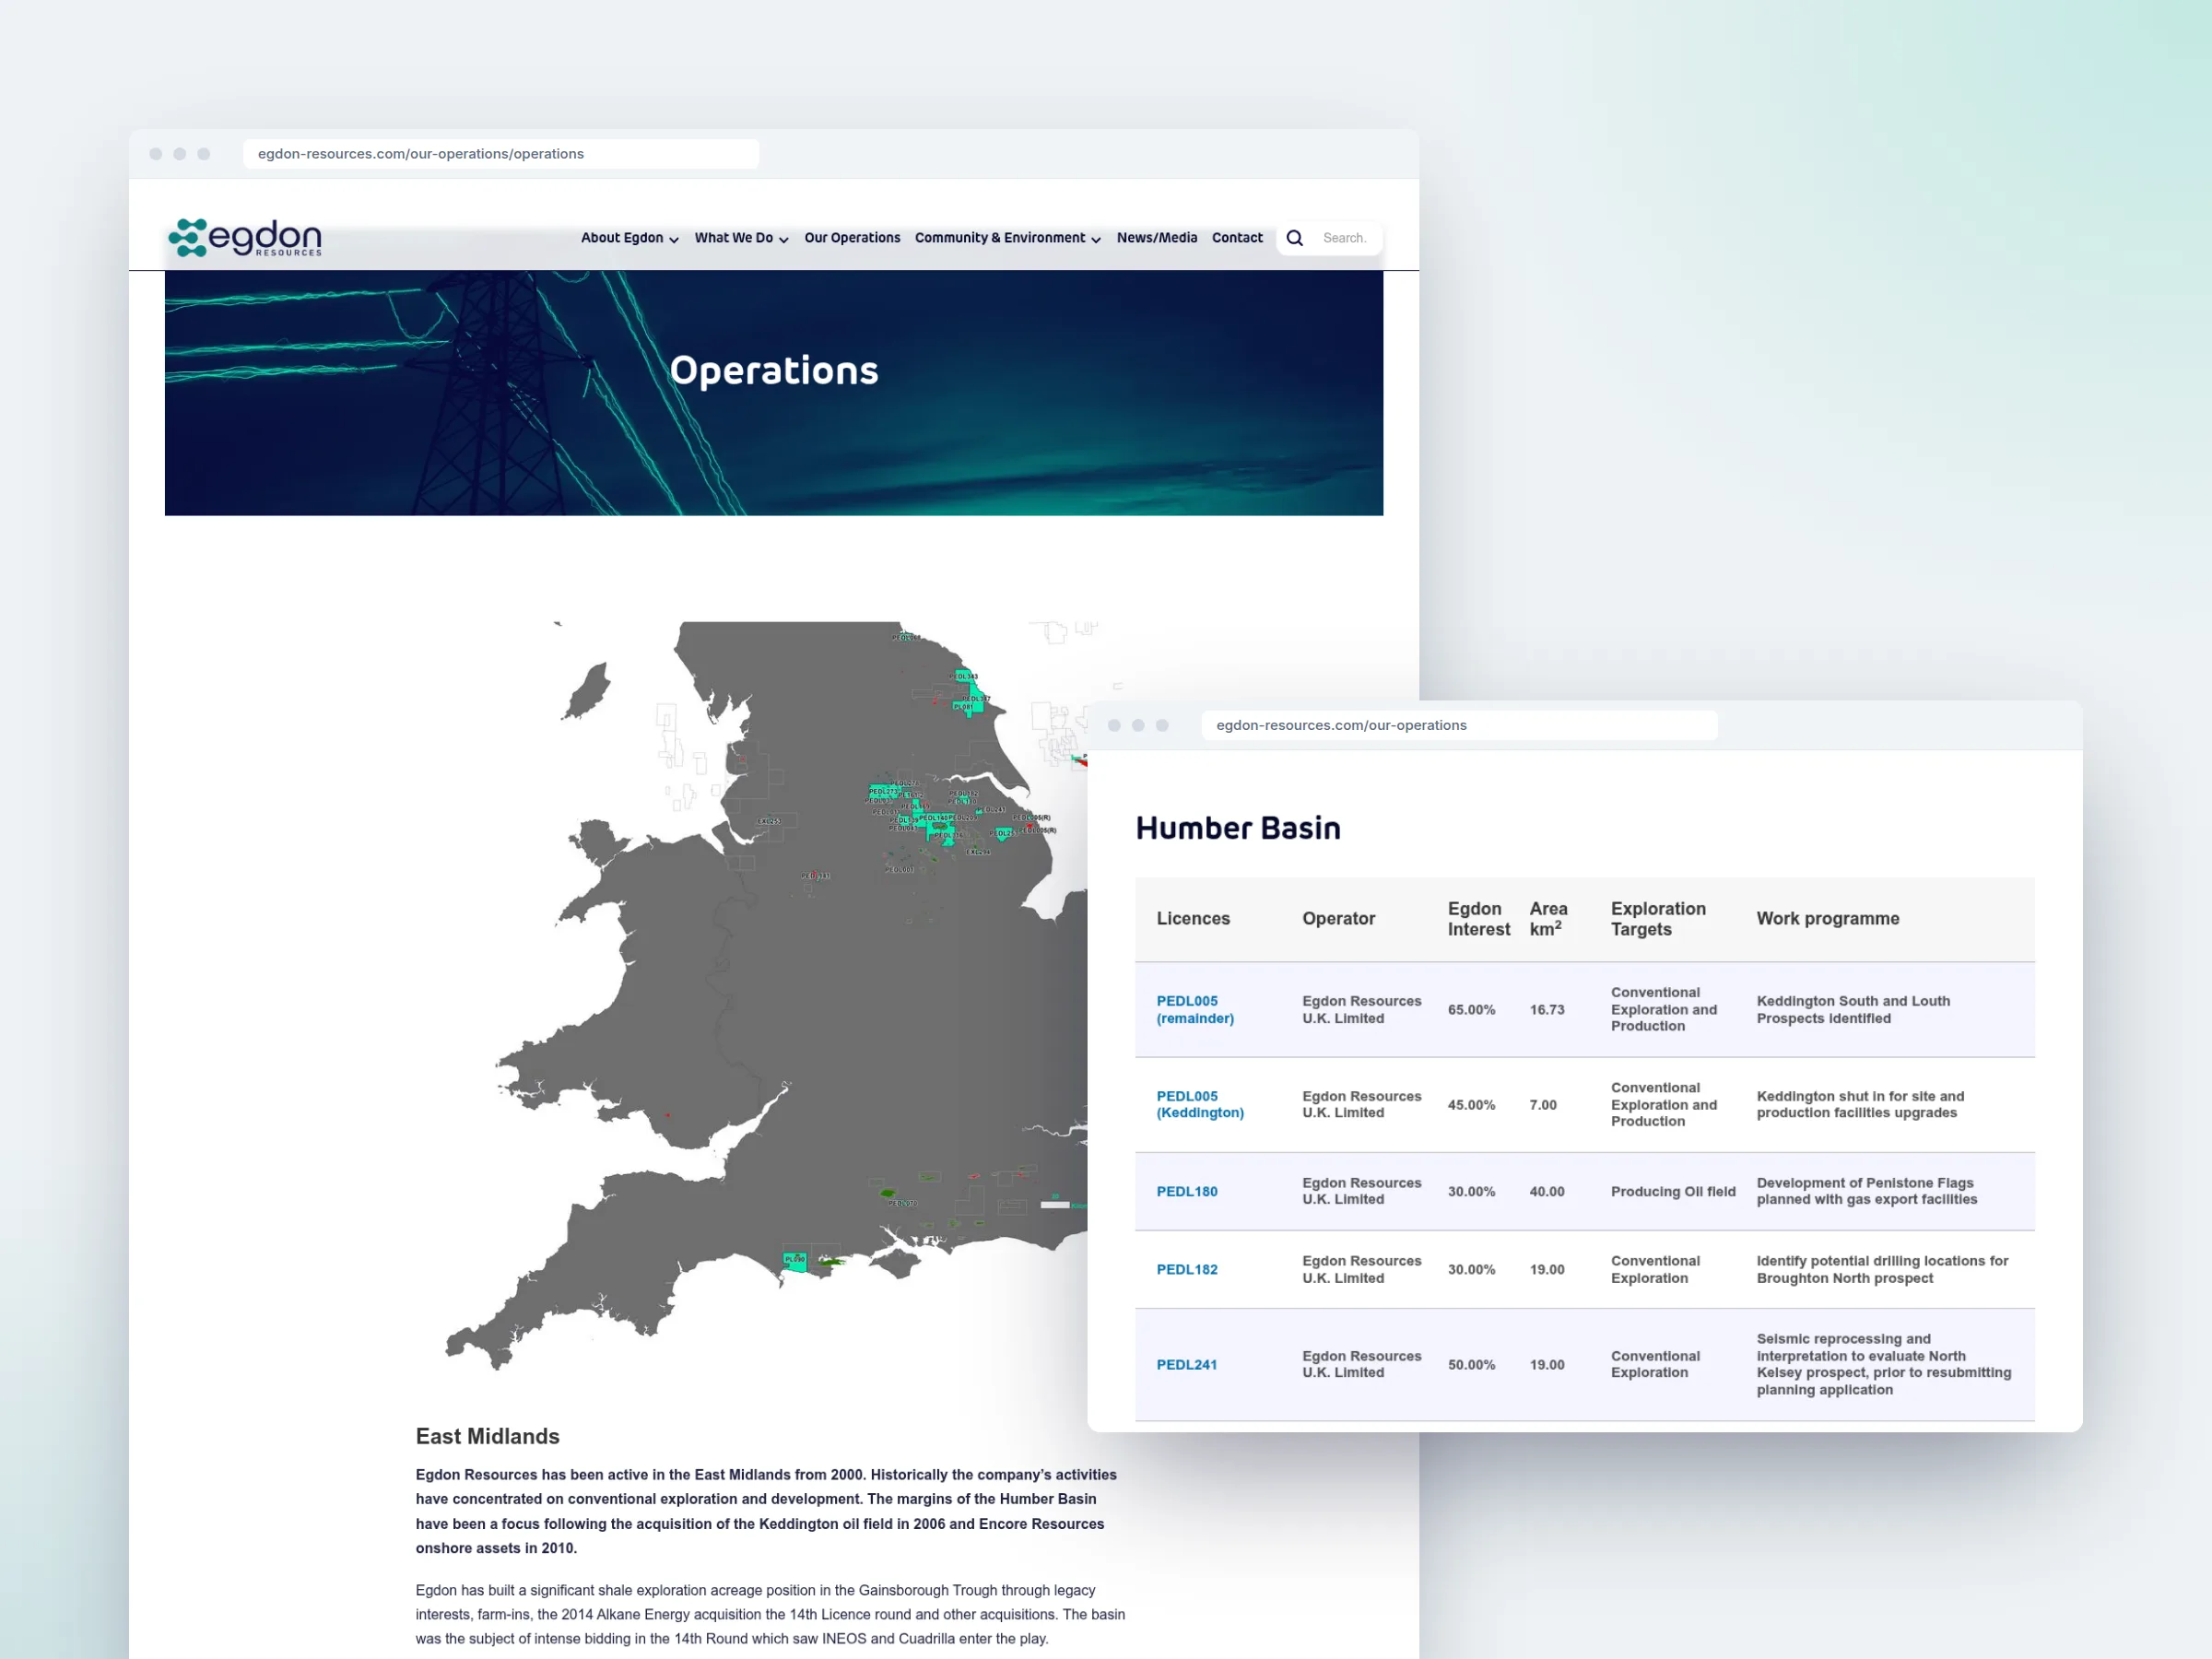The image size is (2212, 1659).
Task: Click the back window's address bar
Action: point(501,154)
